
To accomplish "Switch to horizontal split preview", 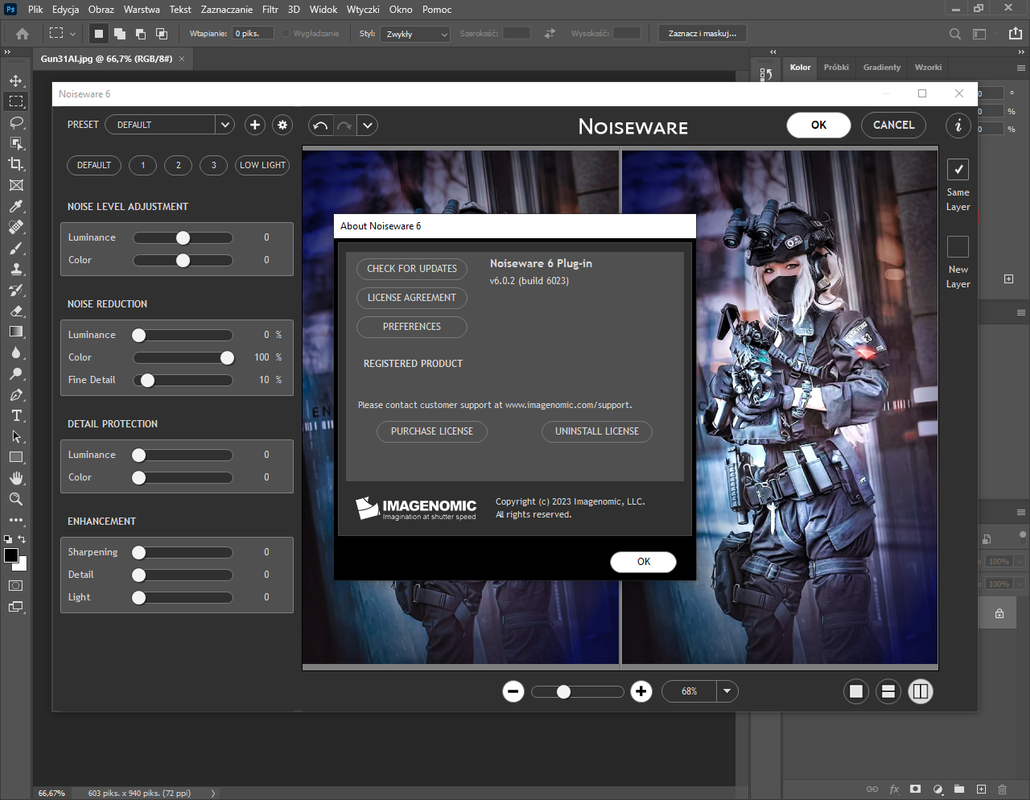I will tap(888, 691).
